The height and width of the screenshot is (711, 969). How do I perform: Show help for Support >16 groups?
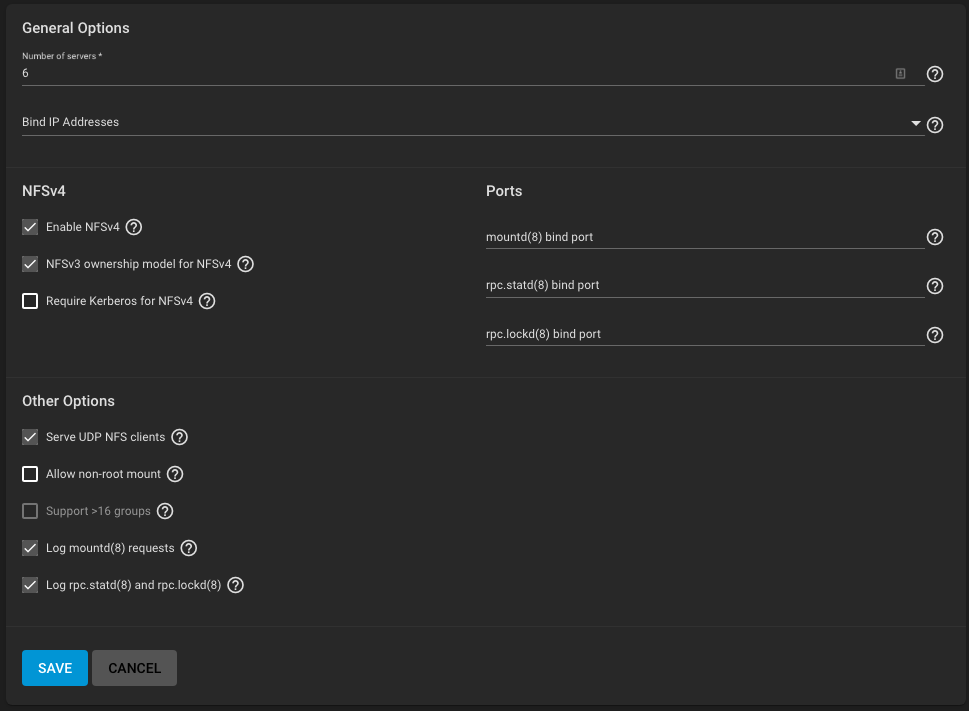(x=165, y=511)
